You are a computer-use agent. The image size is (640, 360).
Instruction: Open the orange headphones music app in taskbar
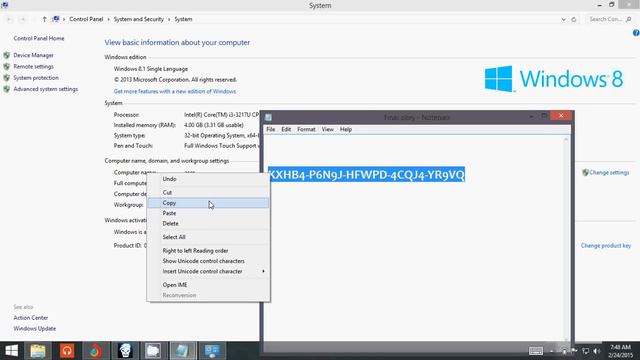[x=67, y=351]
